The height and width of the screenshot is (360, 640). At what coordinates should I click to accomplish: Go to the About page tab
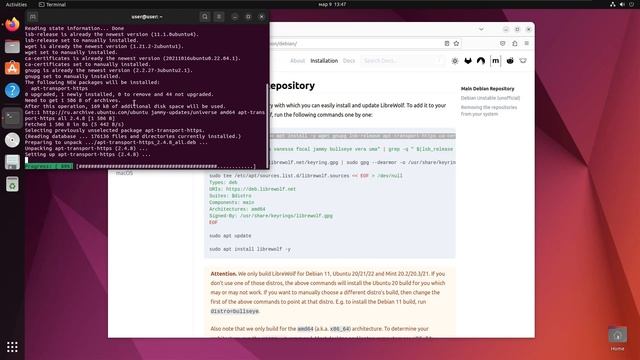pyautogui.click(x=297, y=61)
